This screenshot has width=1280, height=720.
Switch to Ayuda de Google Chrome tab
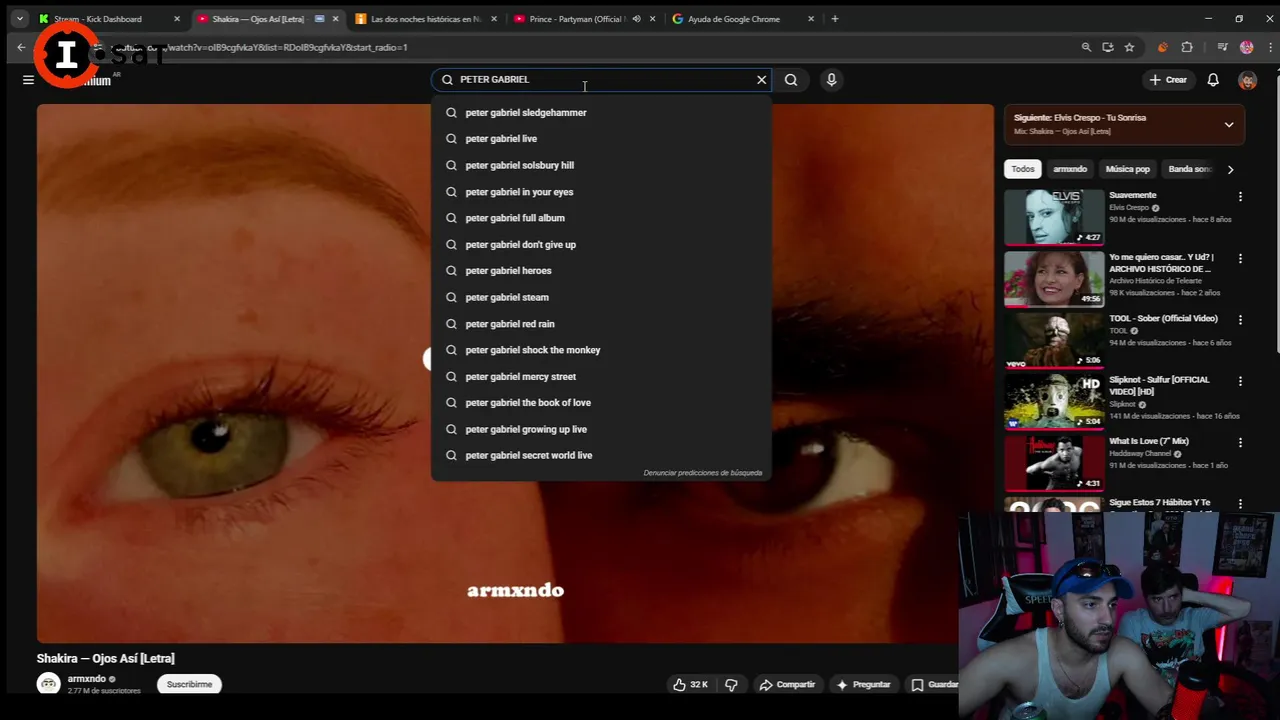(743, 19)
